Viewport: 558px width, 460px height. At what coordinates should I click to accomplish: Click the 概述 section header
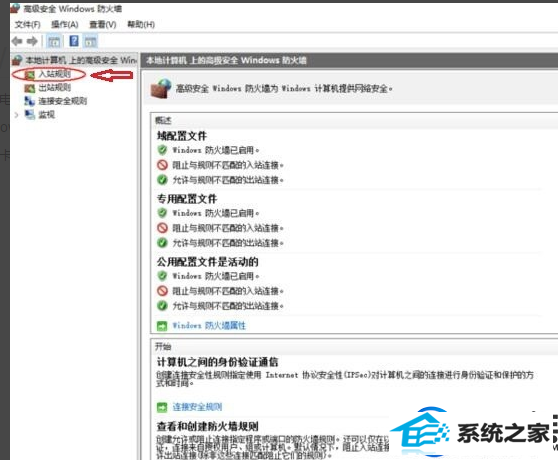click(163, 120)
